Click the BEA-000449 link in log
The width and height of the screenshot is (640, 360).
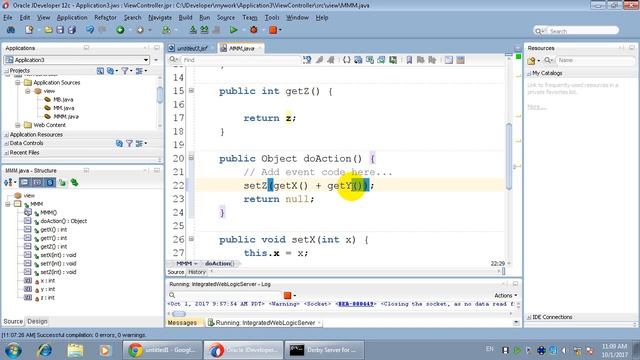coord(356,304)
